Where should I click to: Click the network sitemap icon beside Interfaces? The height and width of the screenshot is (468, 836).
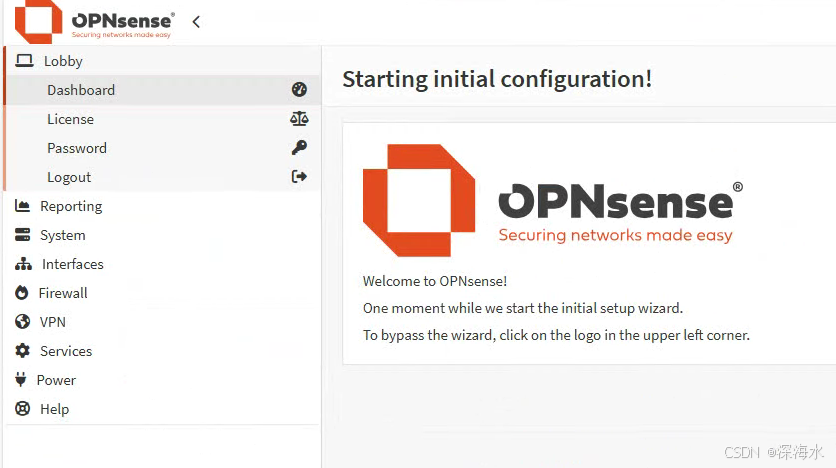(23, 264)
